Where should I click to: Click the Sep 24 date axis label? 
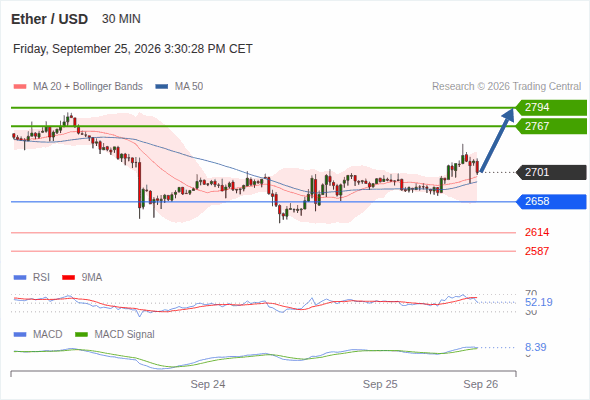(208, 384)
